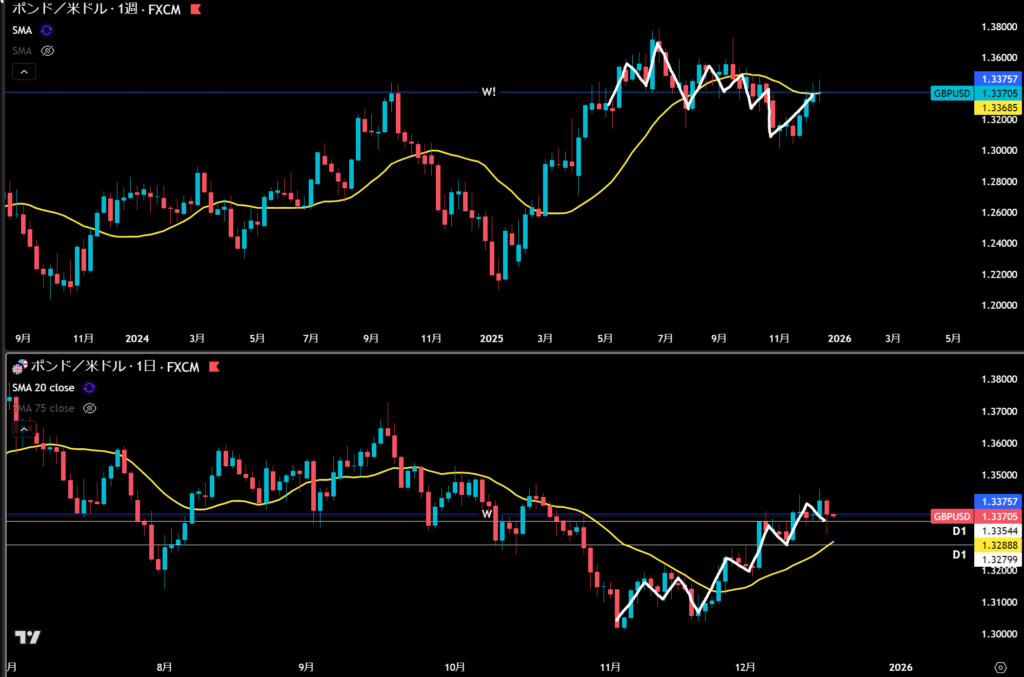1024x677 pixels.
Task: Show the hidden SMA 75 close indicator
Action: (89, 408)
